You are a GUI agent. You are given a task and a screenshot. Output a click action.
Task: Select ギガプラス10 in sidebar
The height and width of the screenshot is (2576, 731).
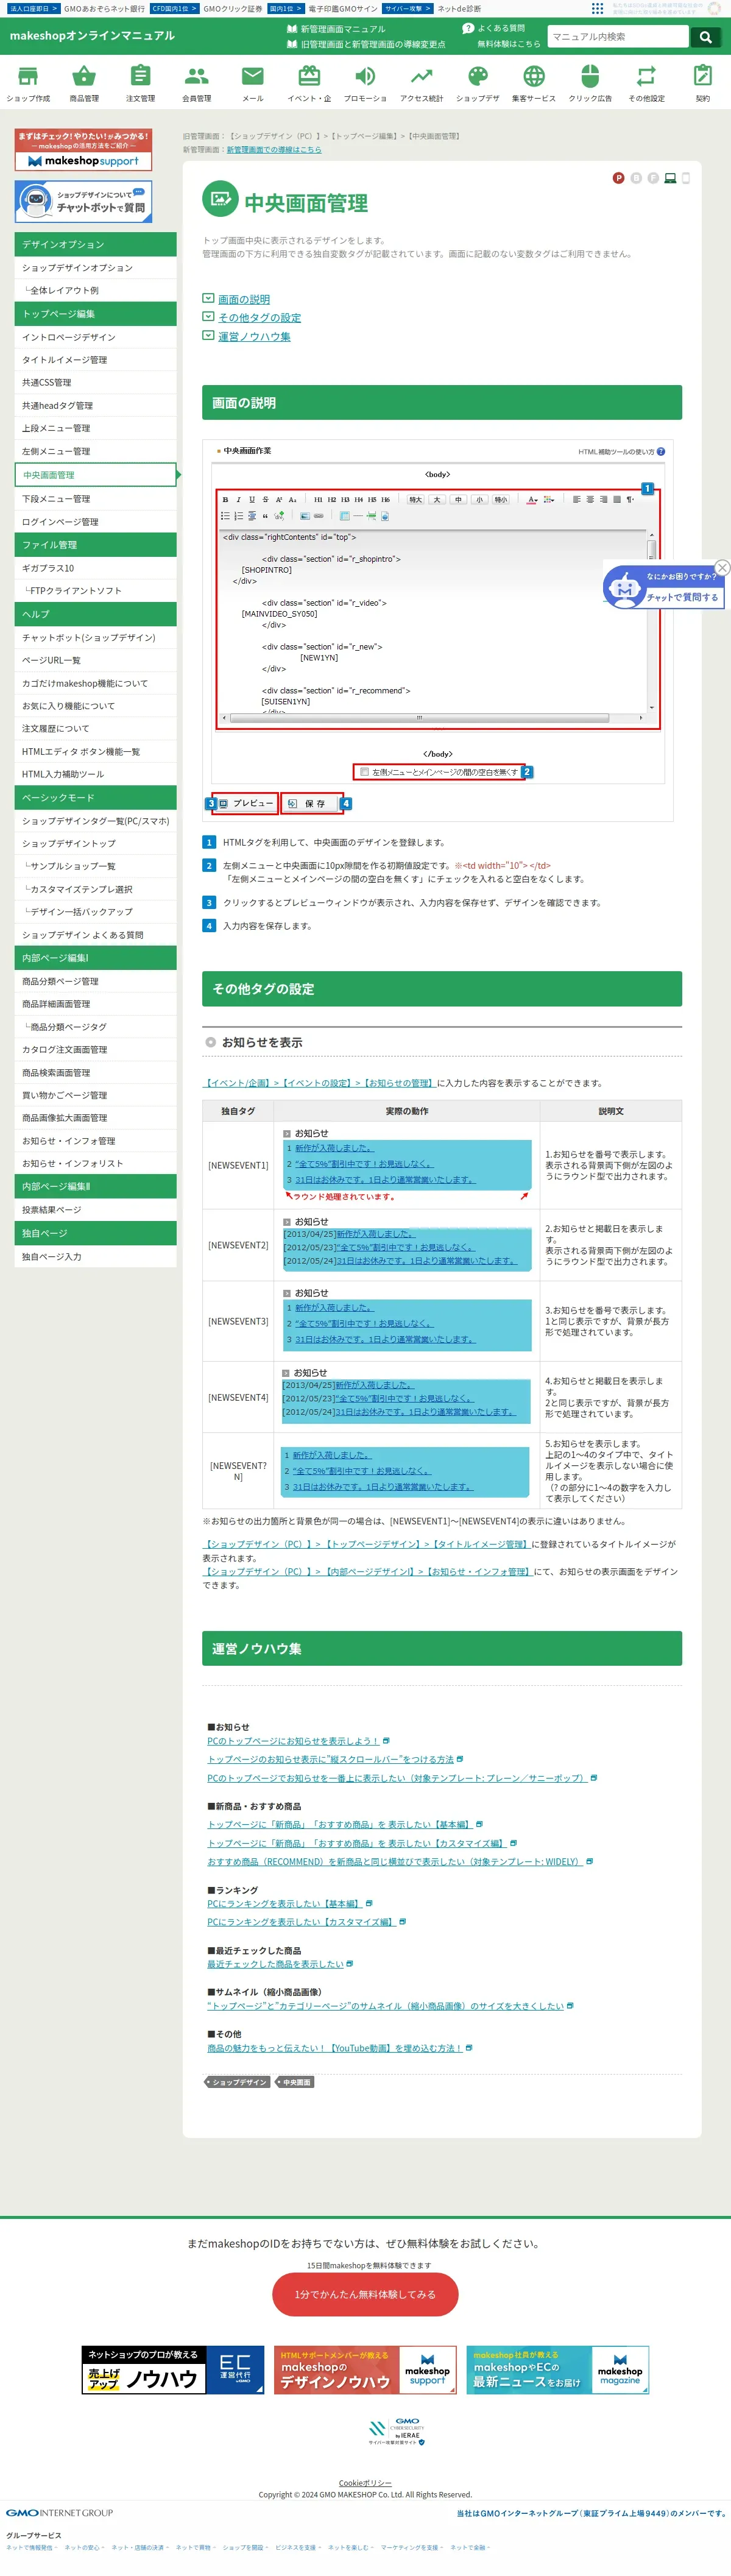95,568
